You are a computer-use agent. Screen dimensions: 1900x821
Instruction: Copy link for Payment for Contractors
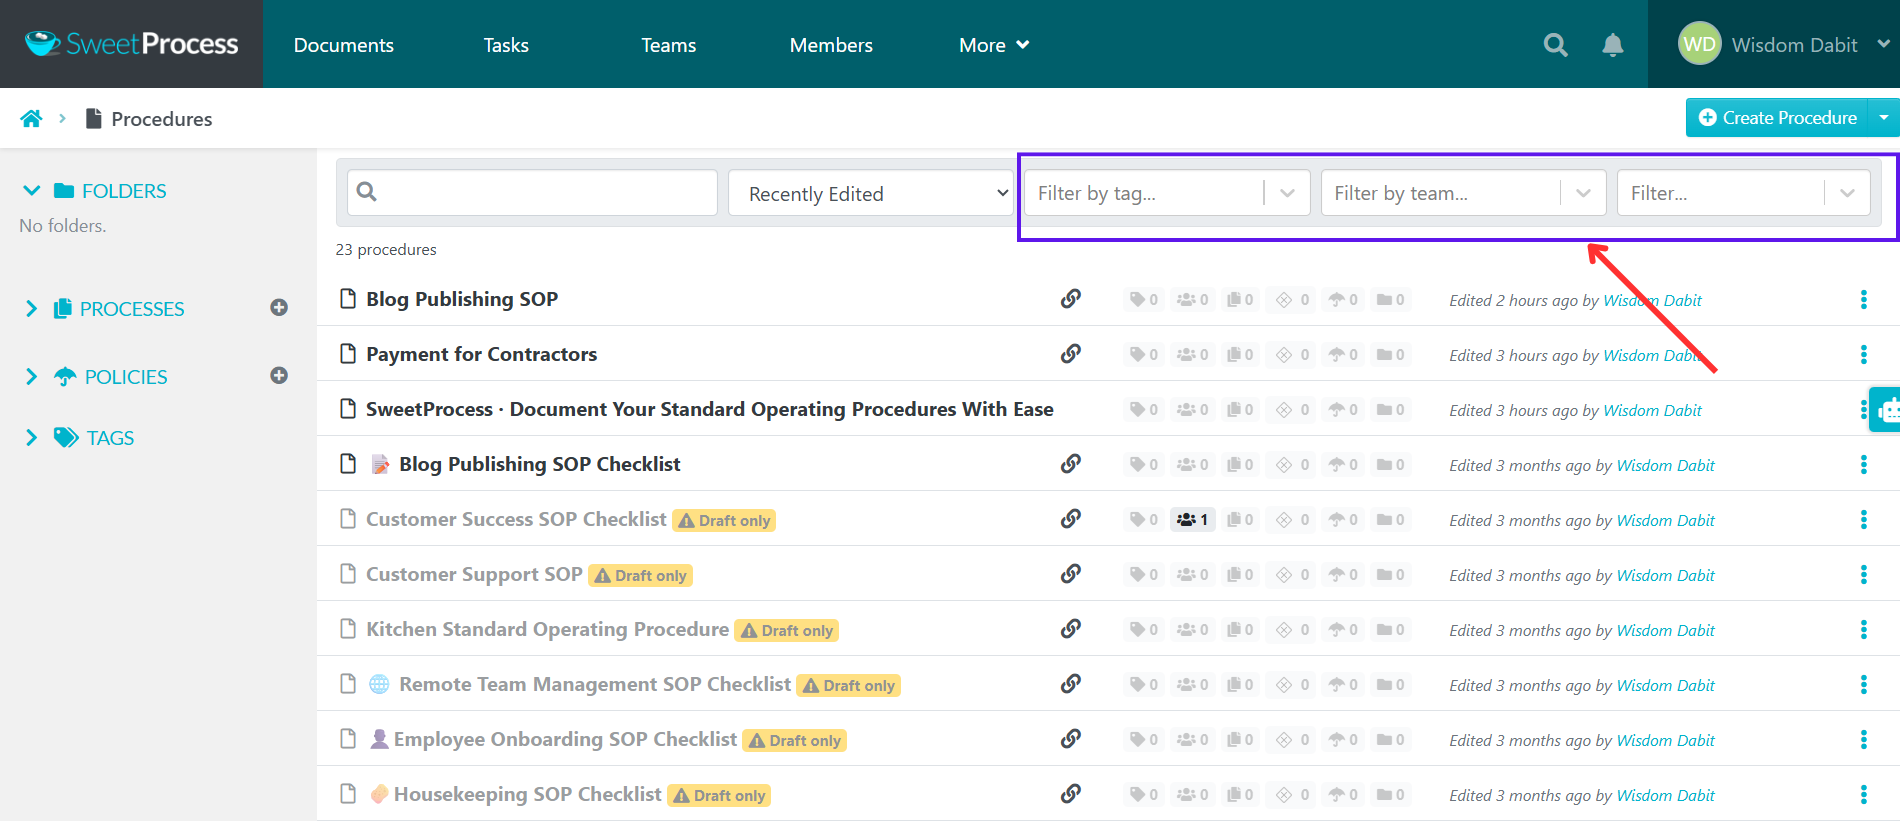[x=1071, y=354]
